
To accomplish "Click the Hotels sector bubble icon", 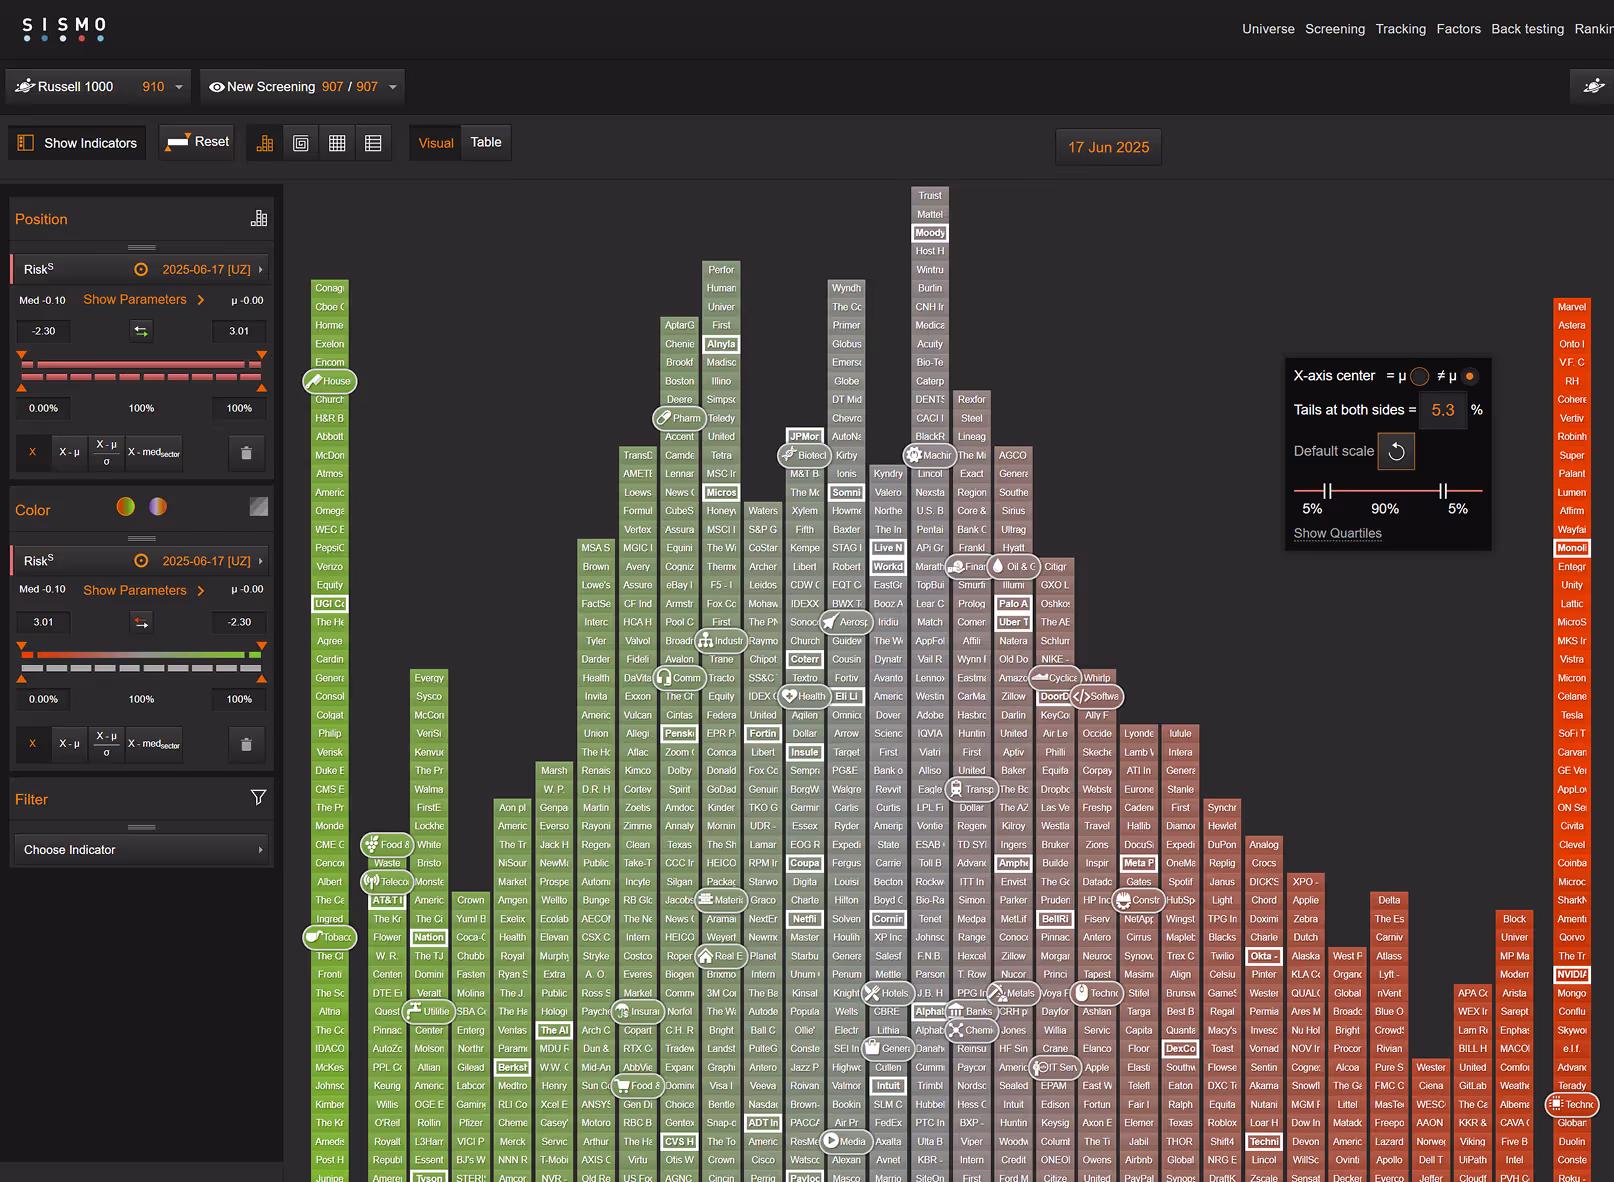I will [887, 993].
